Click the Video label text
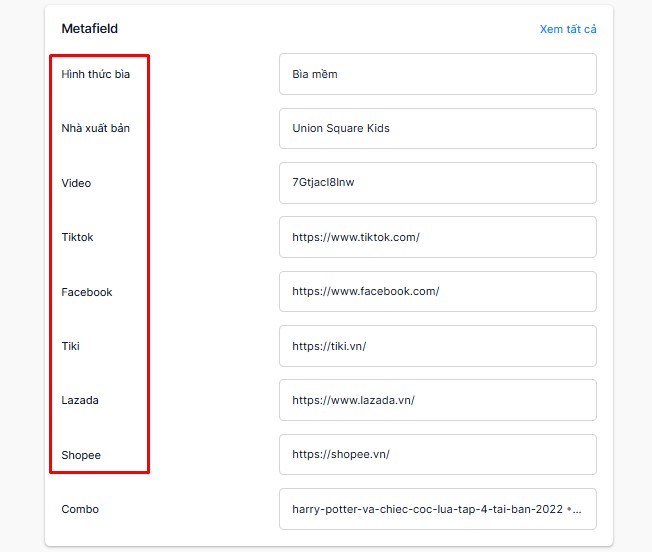Image resolution: width=652 pixels, height=552 pixels. point(76,183)
